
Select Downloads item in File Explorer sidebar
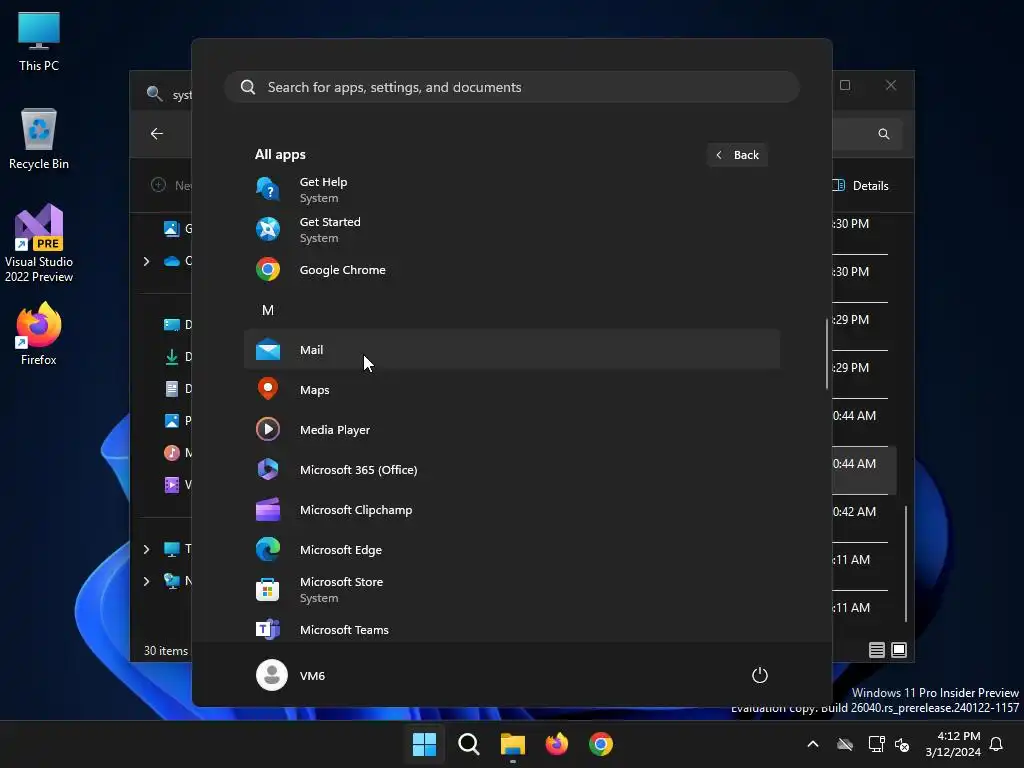tap(177, 357)
